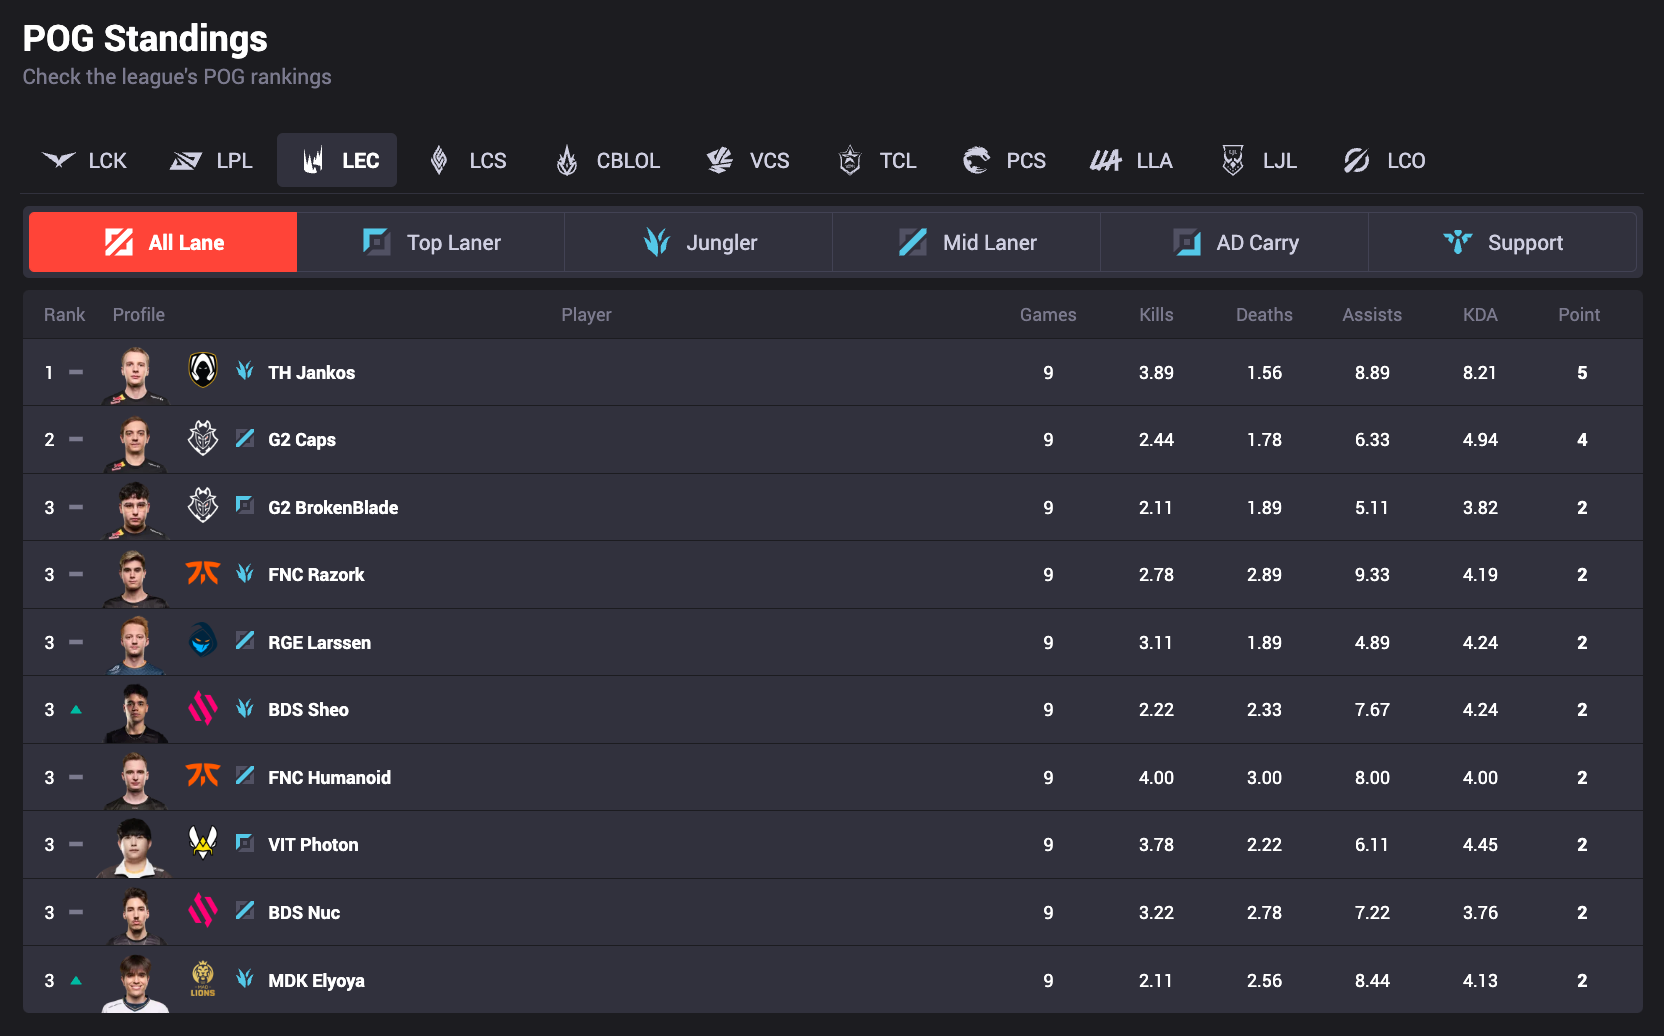Click the G2 logo beside BrokenBlade
The width and height of the screenshot is (1664, 1036).
tap(203, 505)
